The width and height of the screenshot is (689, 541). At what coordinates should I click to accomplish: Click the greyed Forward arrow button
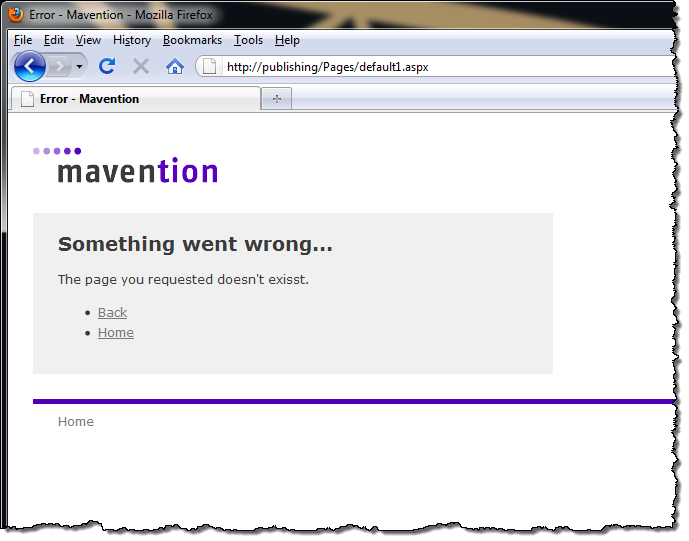point(59,67)
